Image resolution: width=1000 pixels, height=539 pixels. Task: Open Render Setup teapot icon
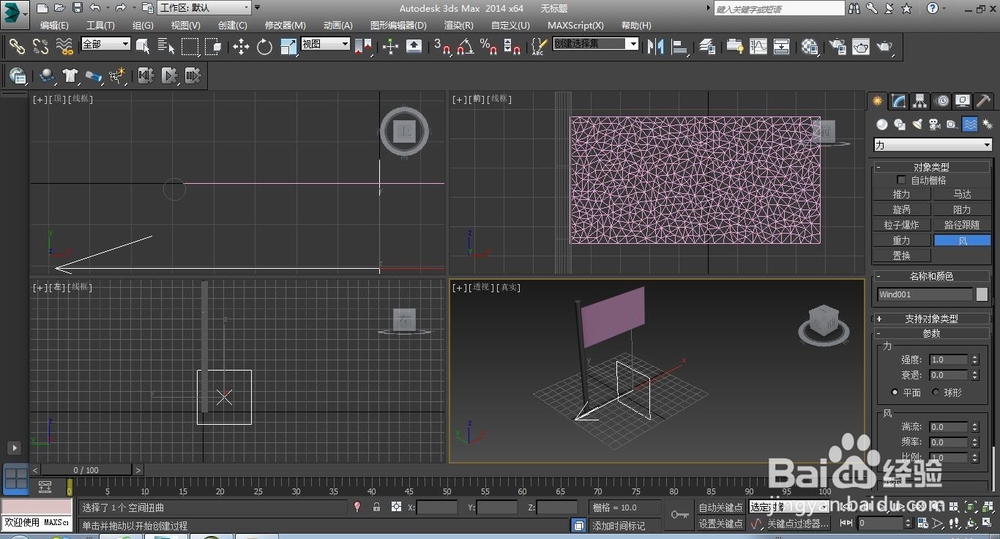coord(837,46)
